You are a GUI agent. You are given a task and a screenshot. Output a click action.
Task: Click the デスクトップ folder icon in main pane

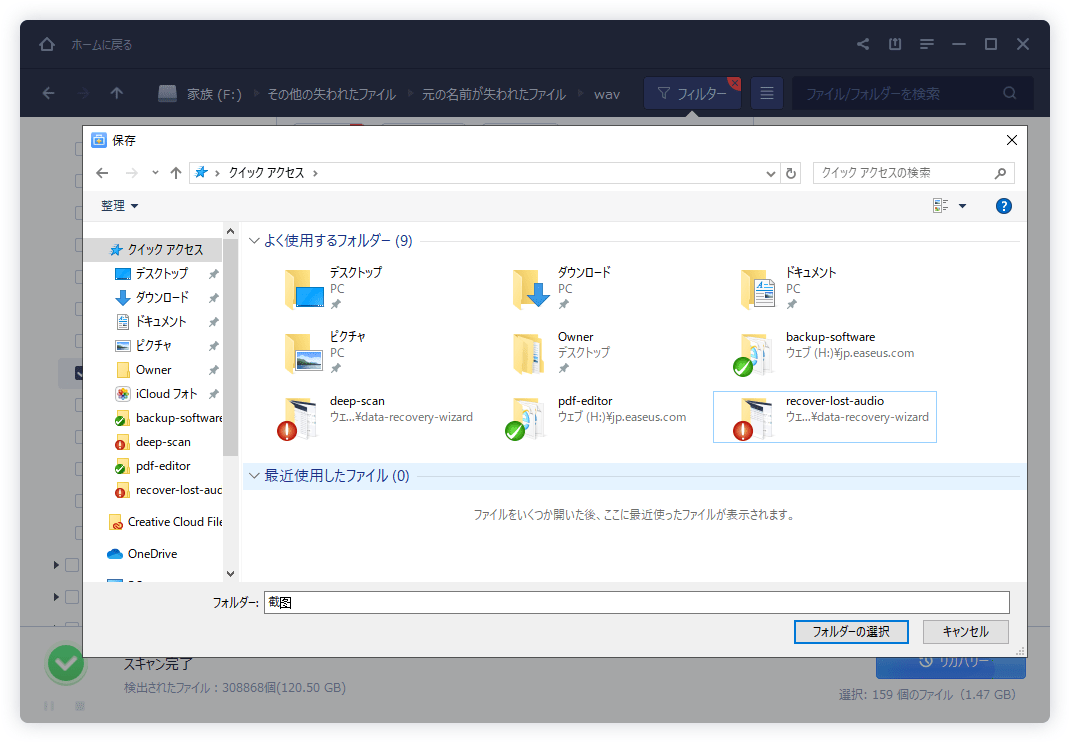304,289
